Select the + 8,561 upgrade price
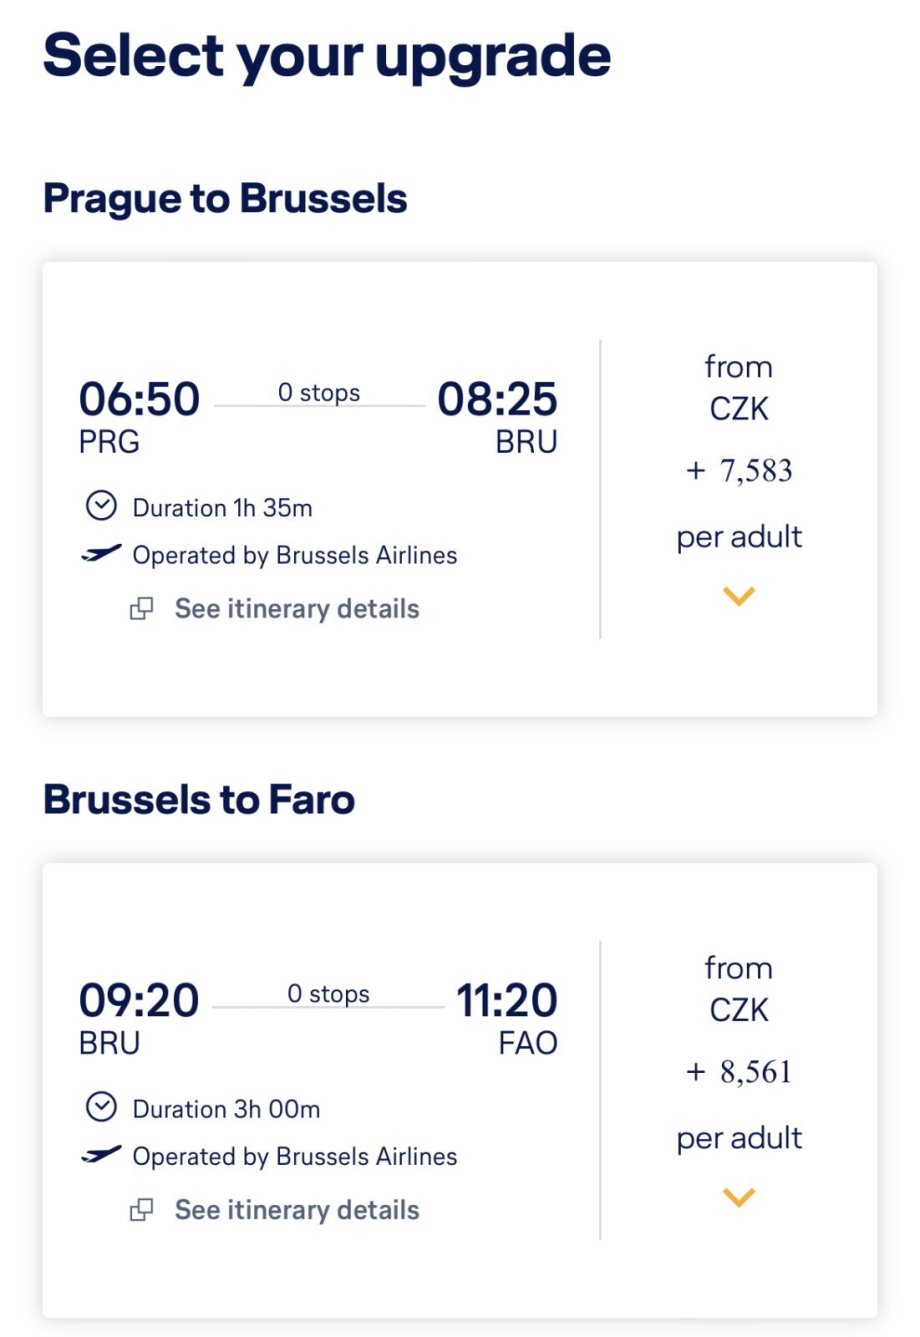Viewport: 920px width, 1337px height. [x=740, y=1072]
